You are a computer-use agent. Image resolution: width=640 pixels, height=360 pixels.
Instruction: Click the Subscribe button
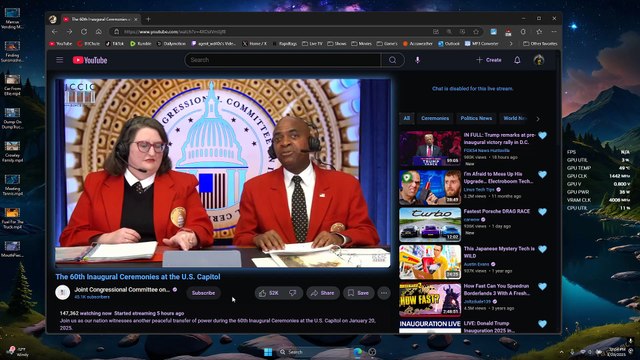coord(203,293)
